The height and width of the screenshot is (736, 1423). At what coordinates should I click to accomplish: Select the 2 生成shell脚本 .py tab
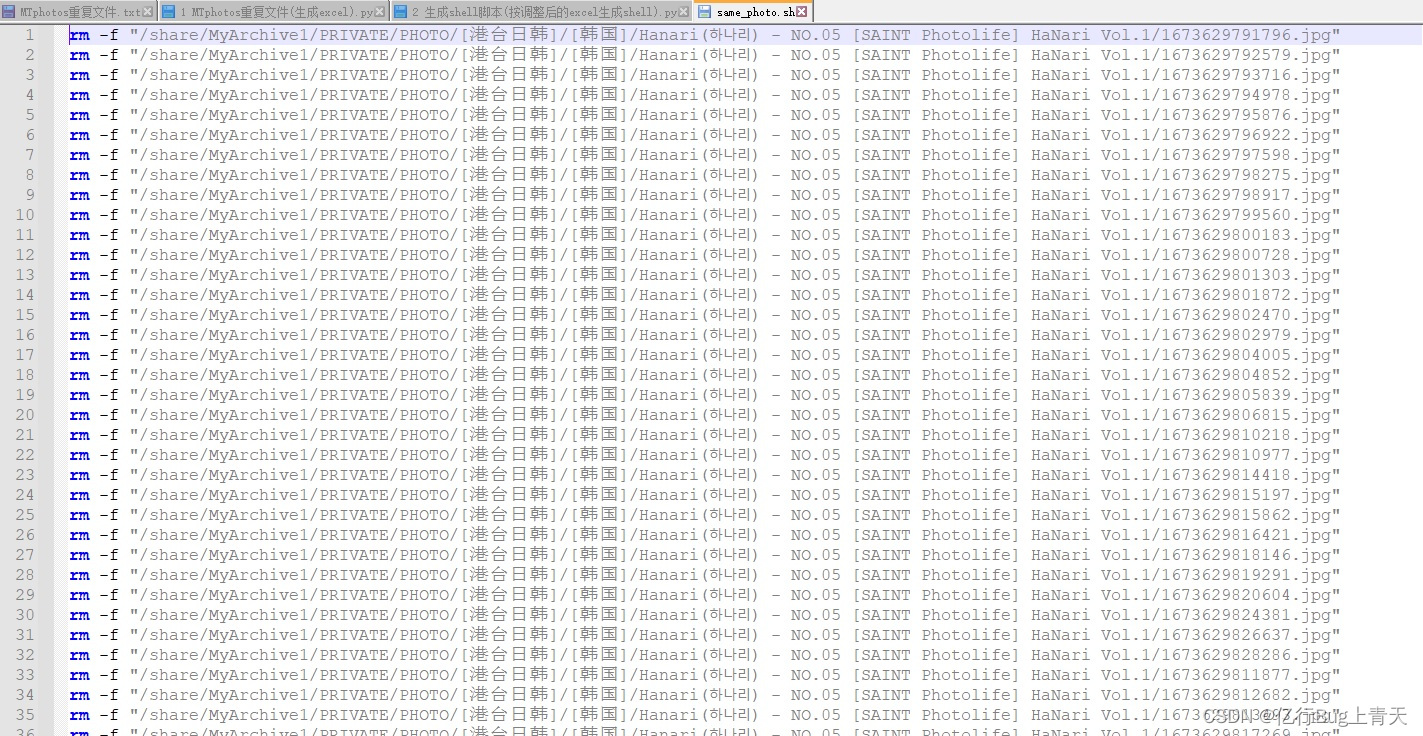coord(544,12)
